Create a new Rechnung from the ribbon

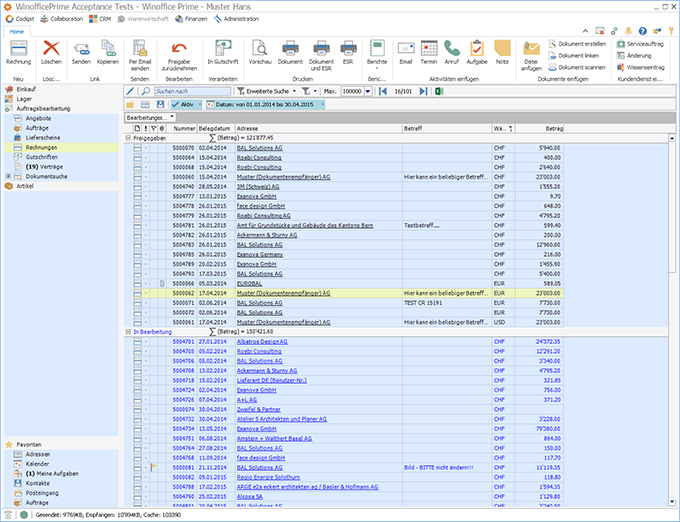point(19,52)
